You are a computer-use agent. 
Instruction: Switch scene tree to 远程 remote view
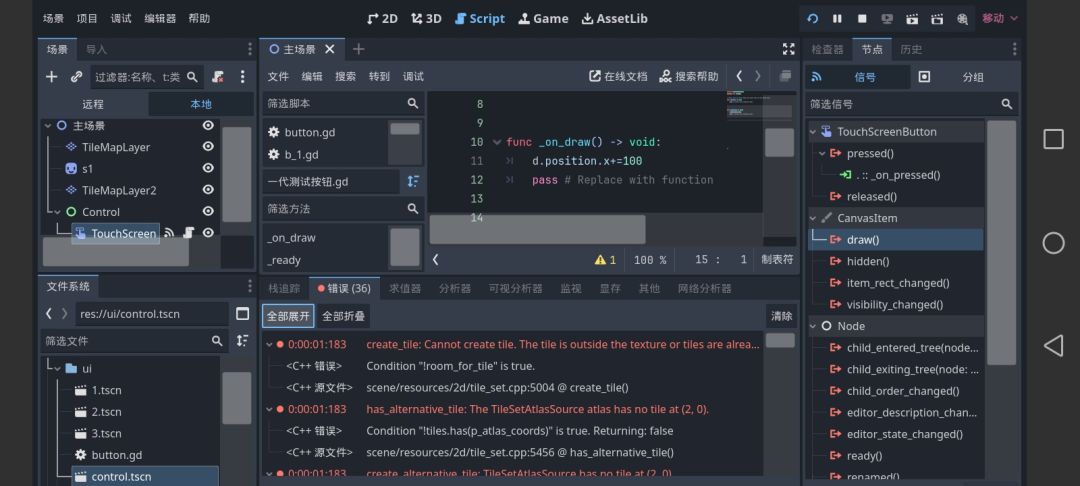[93, 104]
